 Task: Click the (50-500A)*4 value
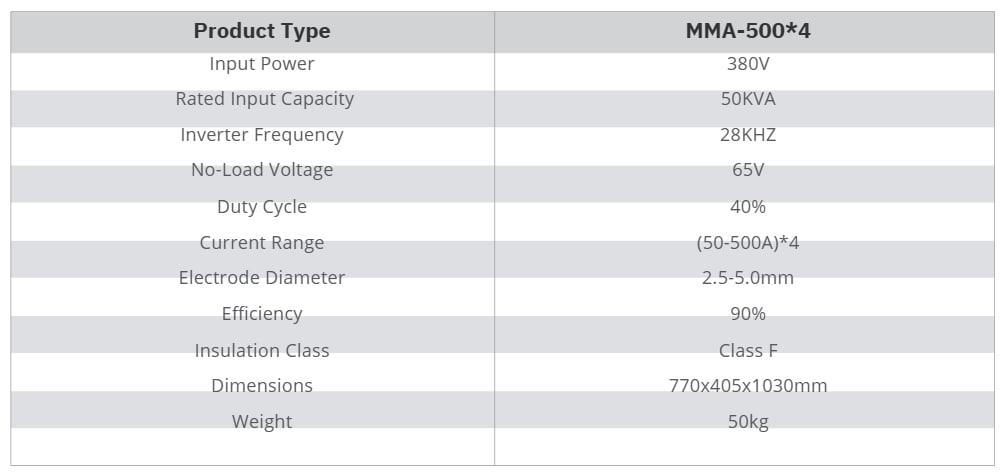tap(747, 242)
